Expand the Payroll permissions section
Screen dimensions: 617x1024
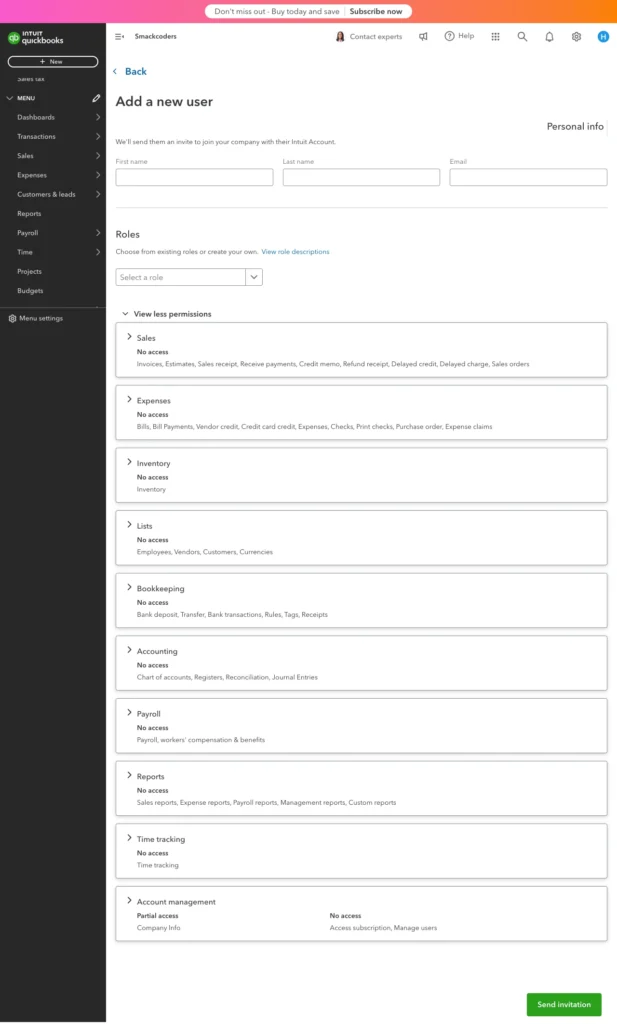click(x=129, y=713)
